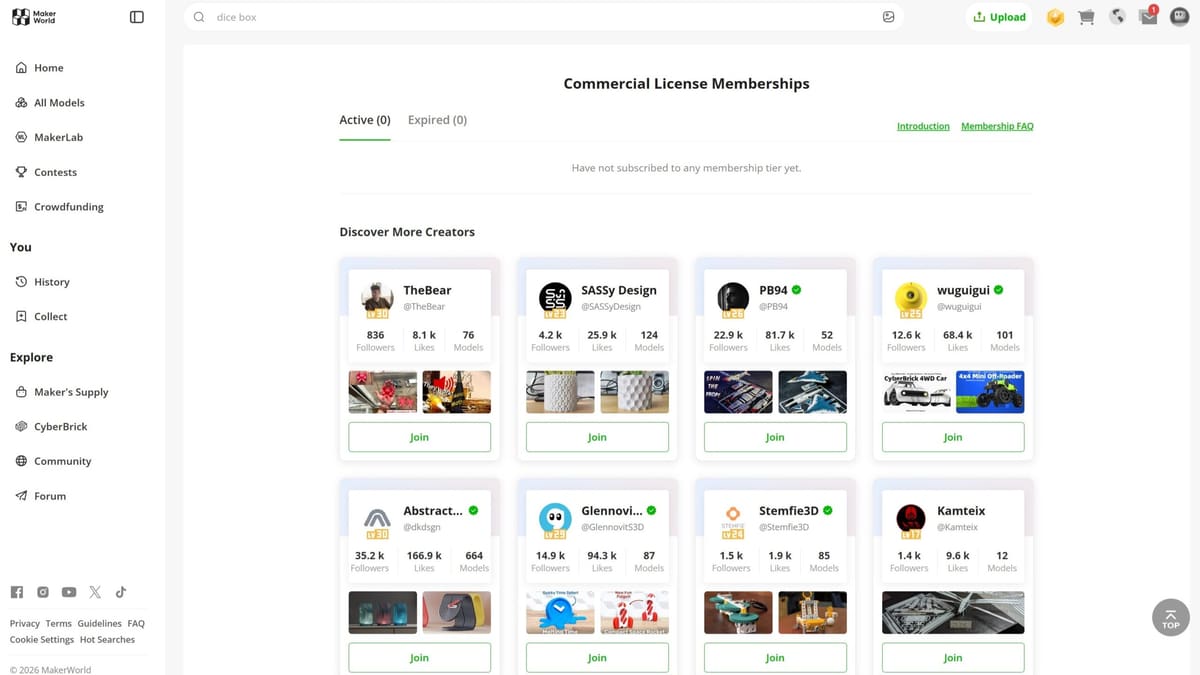Click the Upload button
Image resolution: width=1200 pixels, height=675 pixels.
pyautogui.click(x=999, y=17)
